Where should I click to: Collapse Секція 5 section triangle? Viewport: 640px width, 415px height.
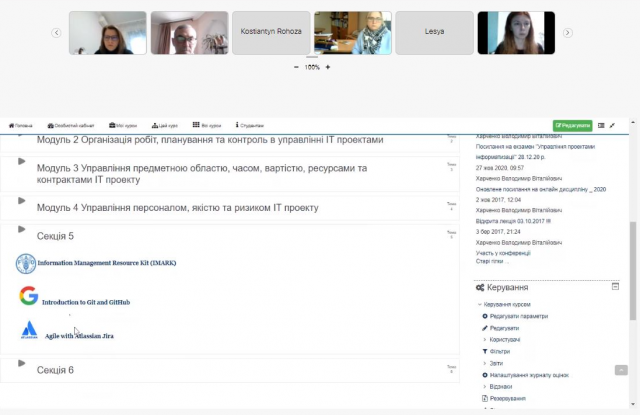pyautogui.click(x=22, y=229)
